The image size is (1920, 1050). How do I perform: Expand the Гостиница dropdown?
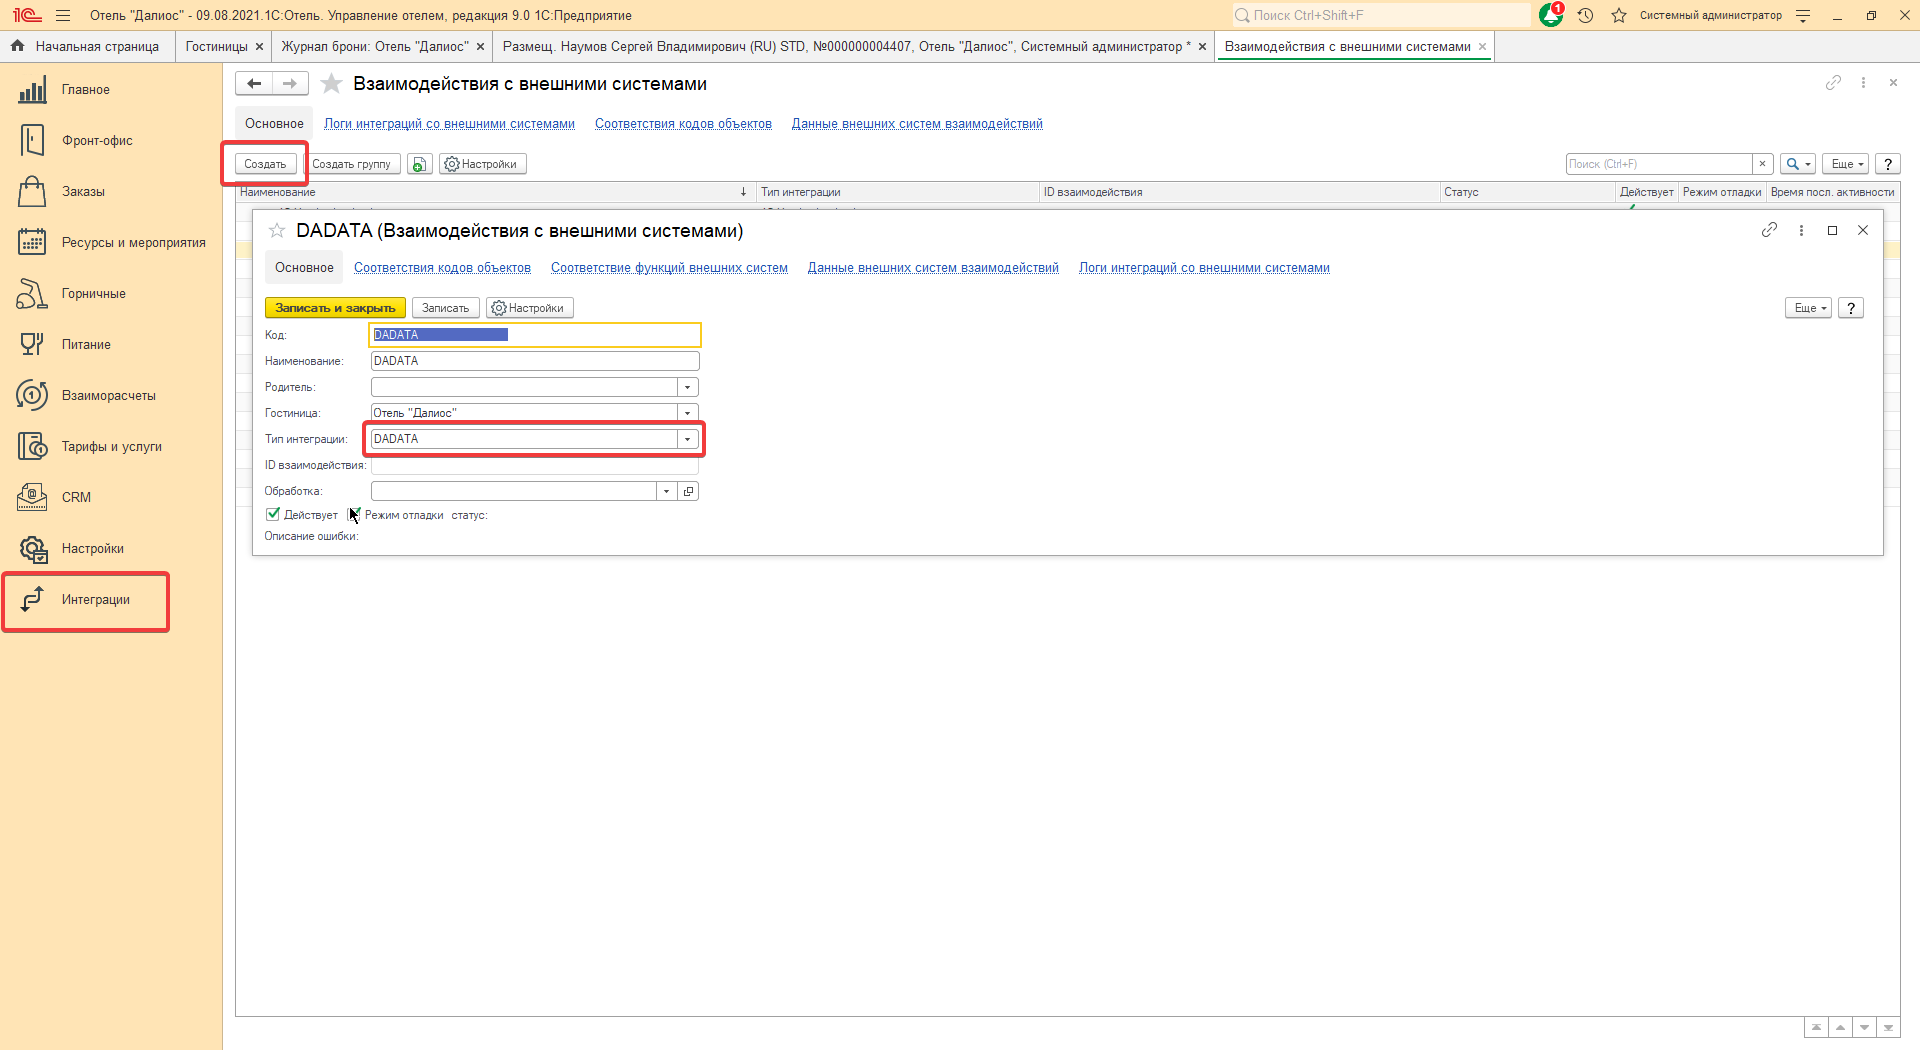[x=687, y=413]
